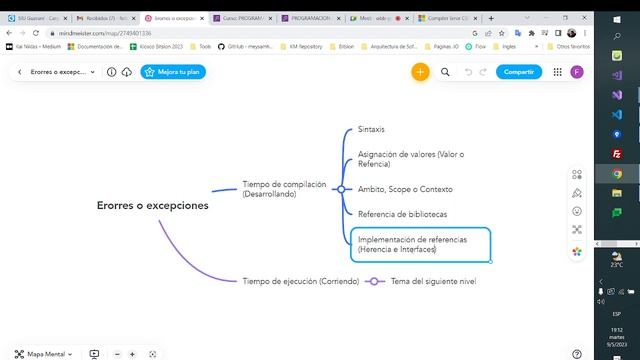This screenshot has width=640, height=360.
Task: Open the map title dropdown chevron
Action: tap(93, 72)
